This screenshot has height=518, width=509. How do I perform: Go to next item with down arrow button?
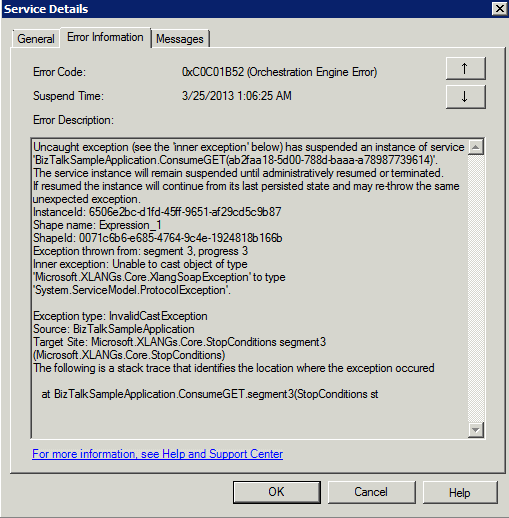[465, 97]
